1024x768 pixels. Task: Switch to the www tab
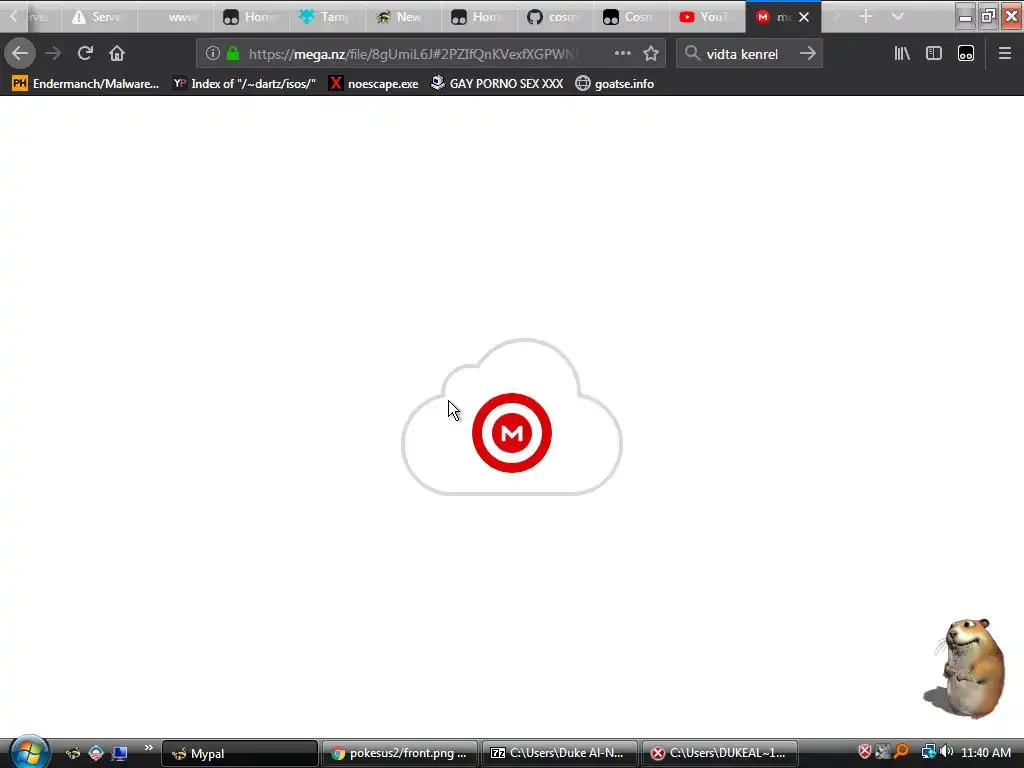[176, 17]
